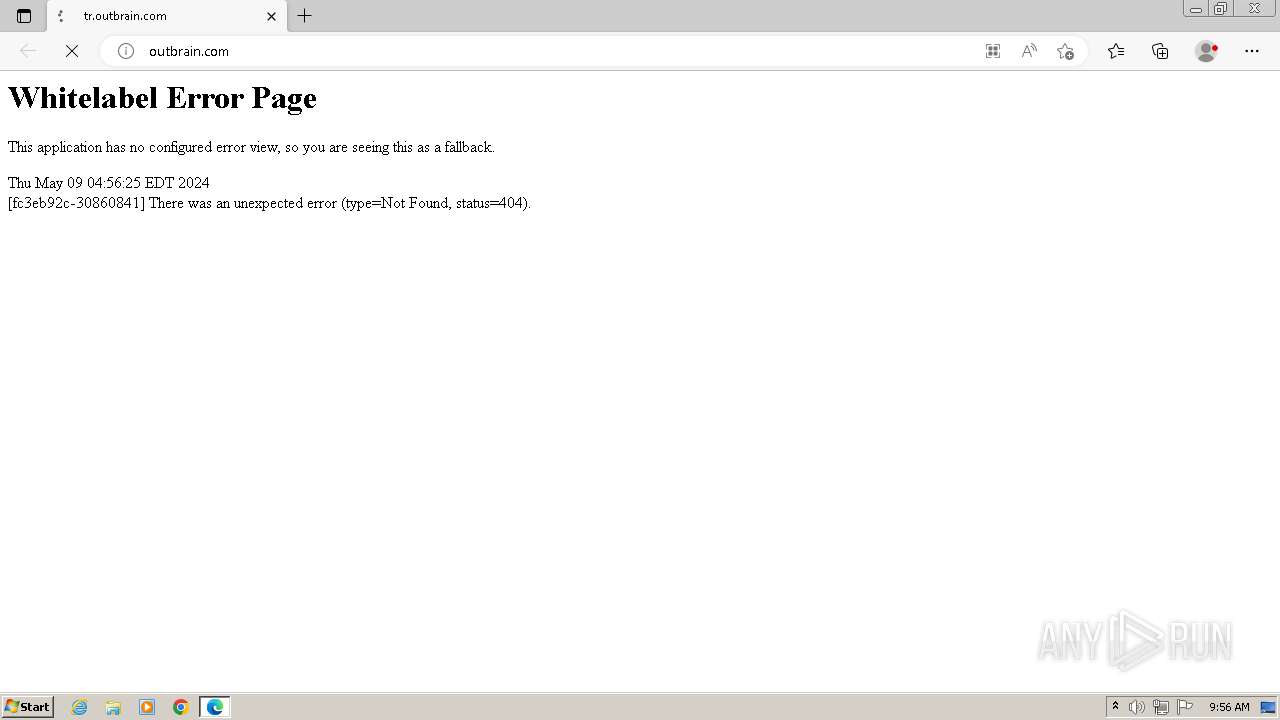Click the 'no configured error view' sentence

[x=251, y=147]
